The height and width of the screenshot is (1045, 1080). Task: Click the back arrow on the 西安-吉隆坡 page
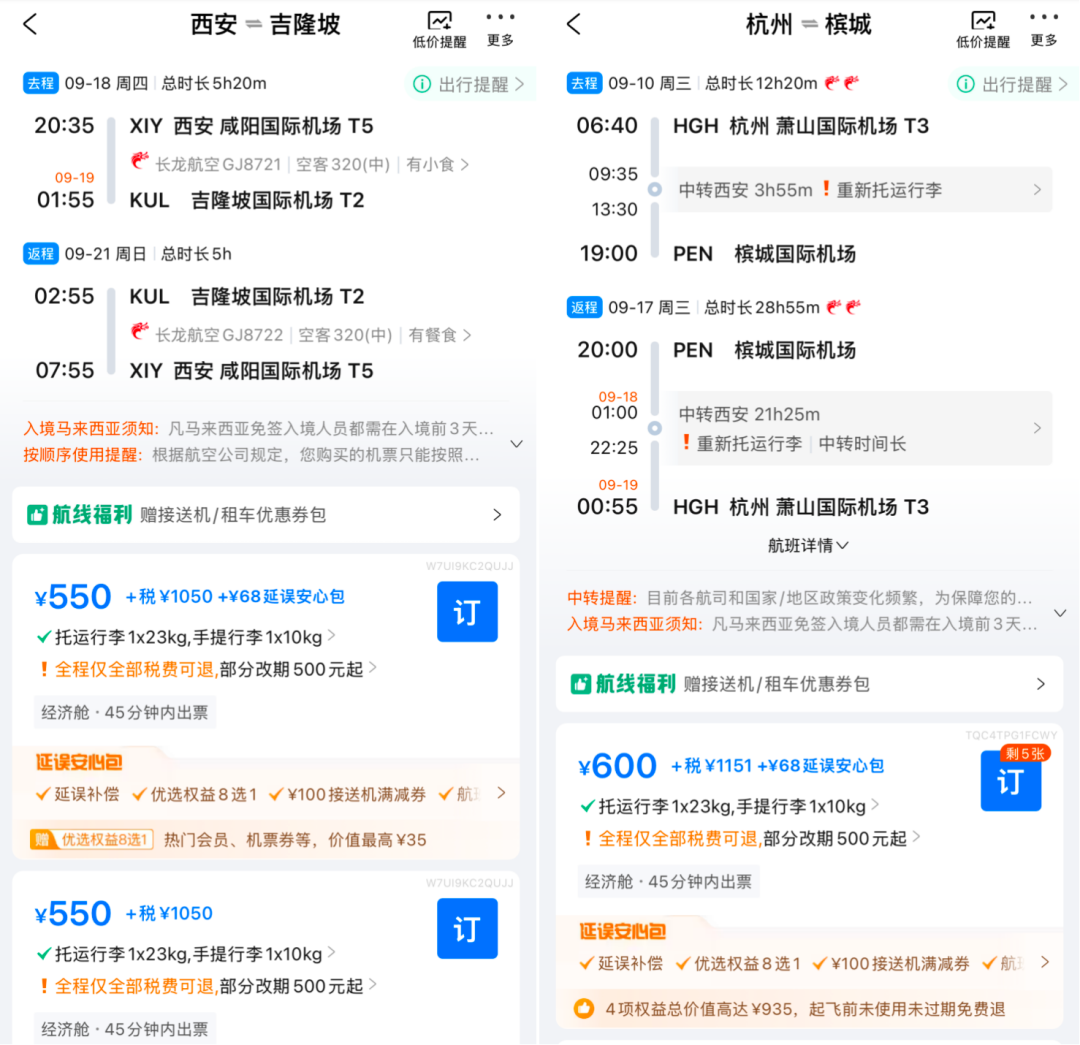coord(29,24)
